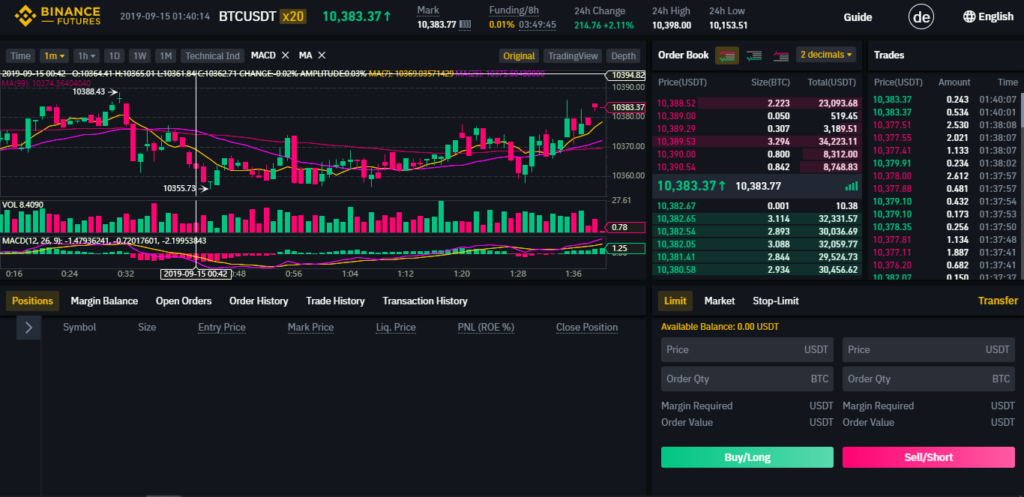
Task: Remove the MA indicator with X
Action: coord(321,56)
